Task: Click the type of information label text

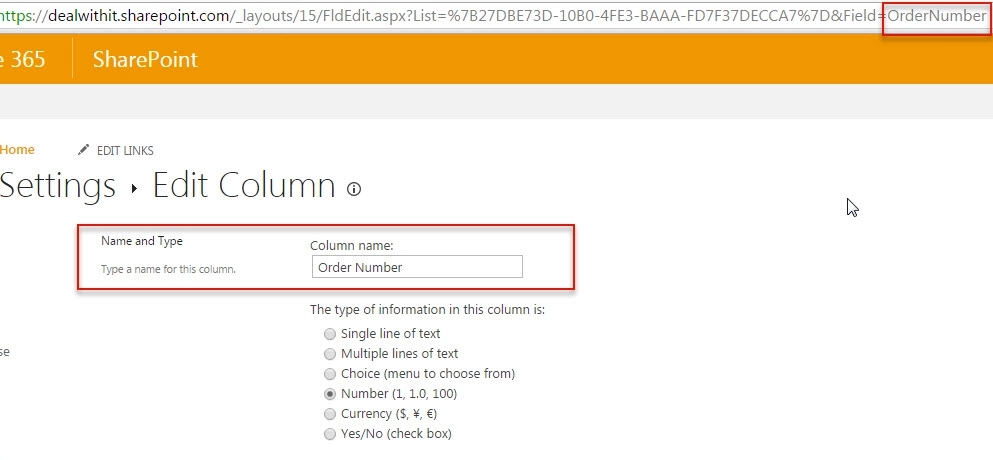Action: [x=427, y=310]
